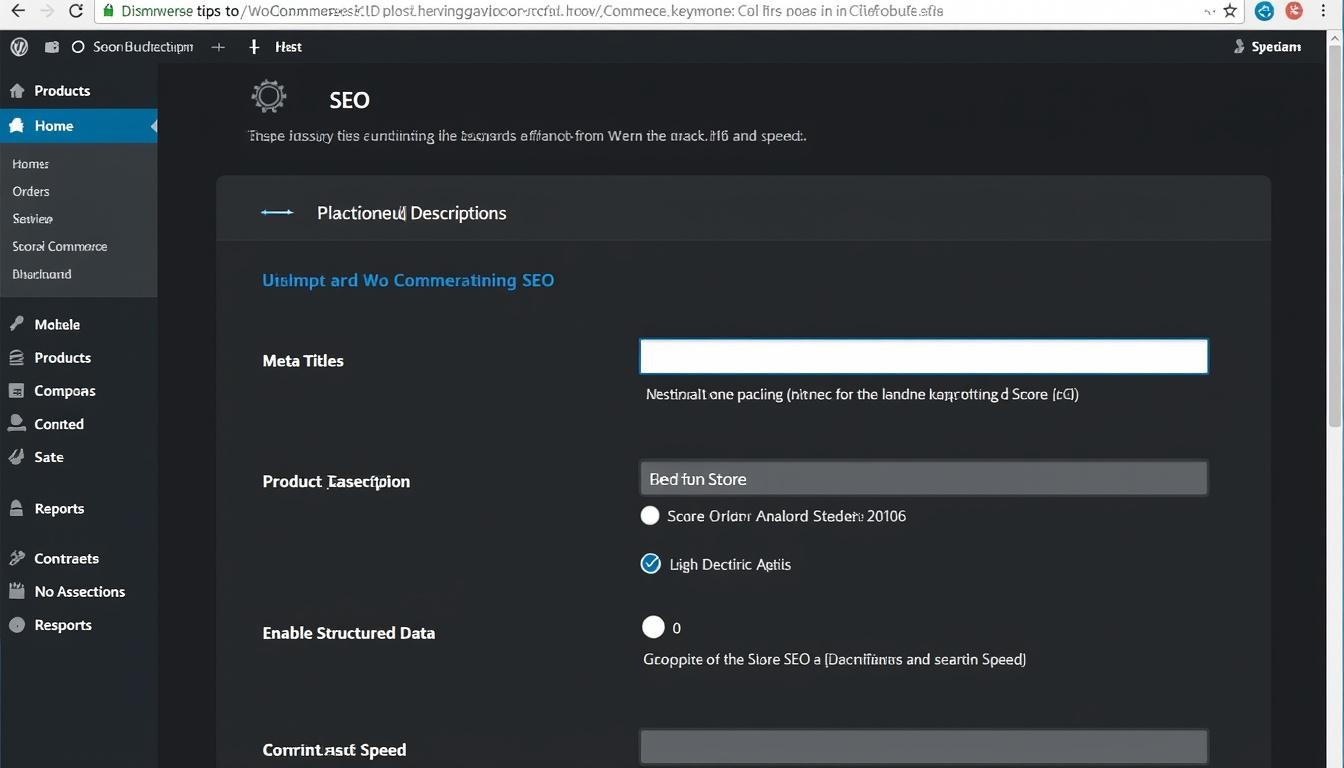Click the Conted sidebar user icon
Viewport: 1344px width, 768px height.
pos(16,423)
